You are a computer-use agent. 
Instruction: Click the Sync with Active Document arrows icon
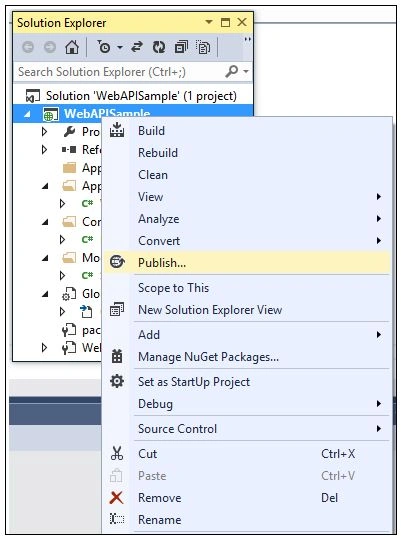(137, 47)
